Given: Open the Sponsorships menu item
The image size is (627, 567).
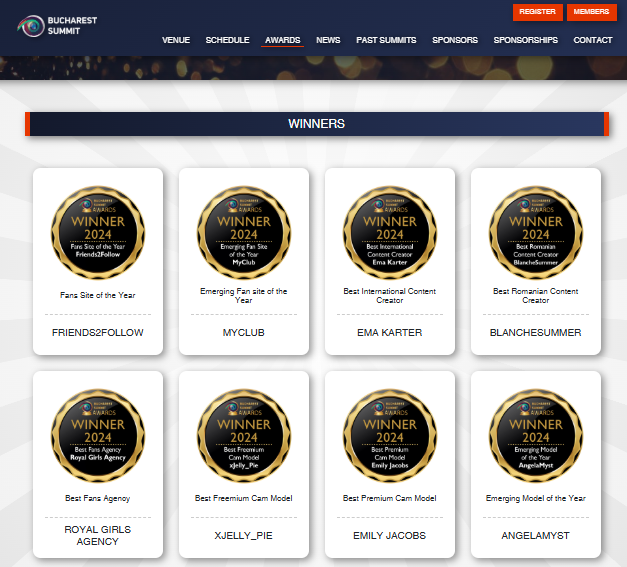Looking at the screenshot, I should (x=525, y=41).
